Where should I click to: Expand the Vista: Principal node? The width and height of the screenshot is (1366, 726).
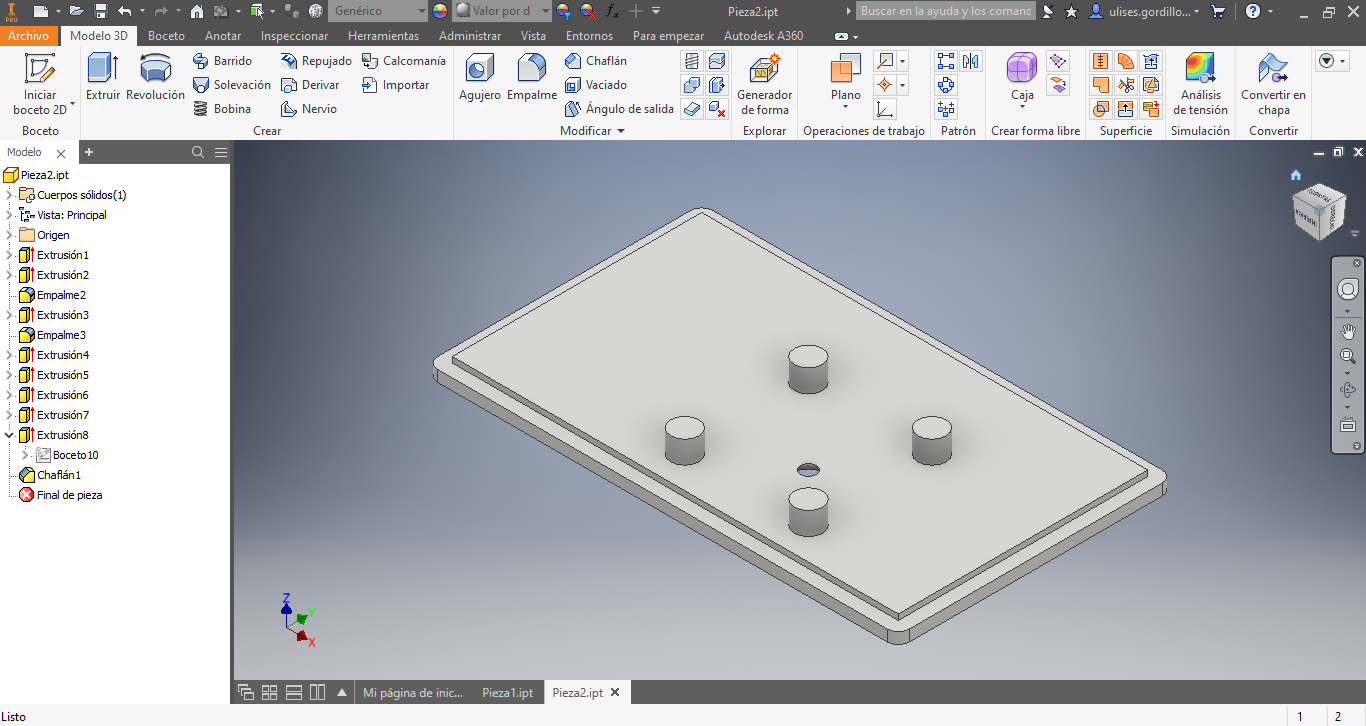click(10, 215)
